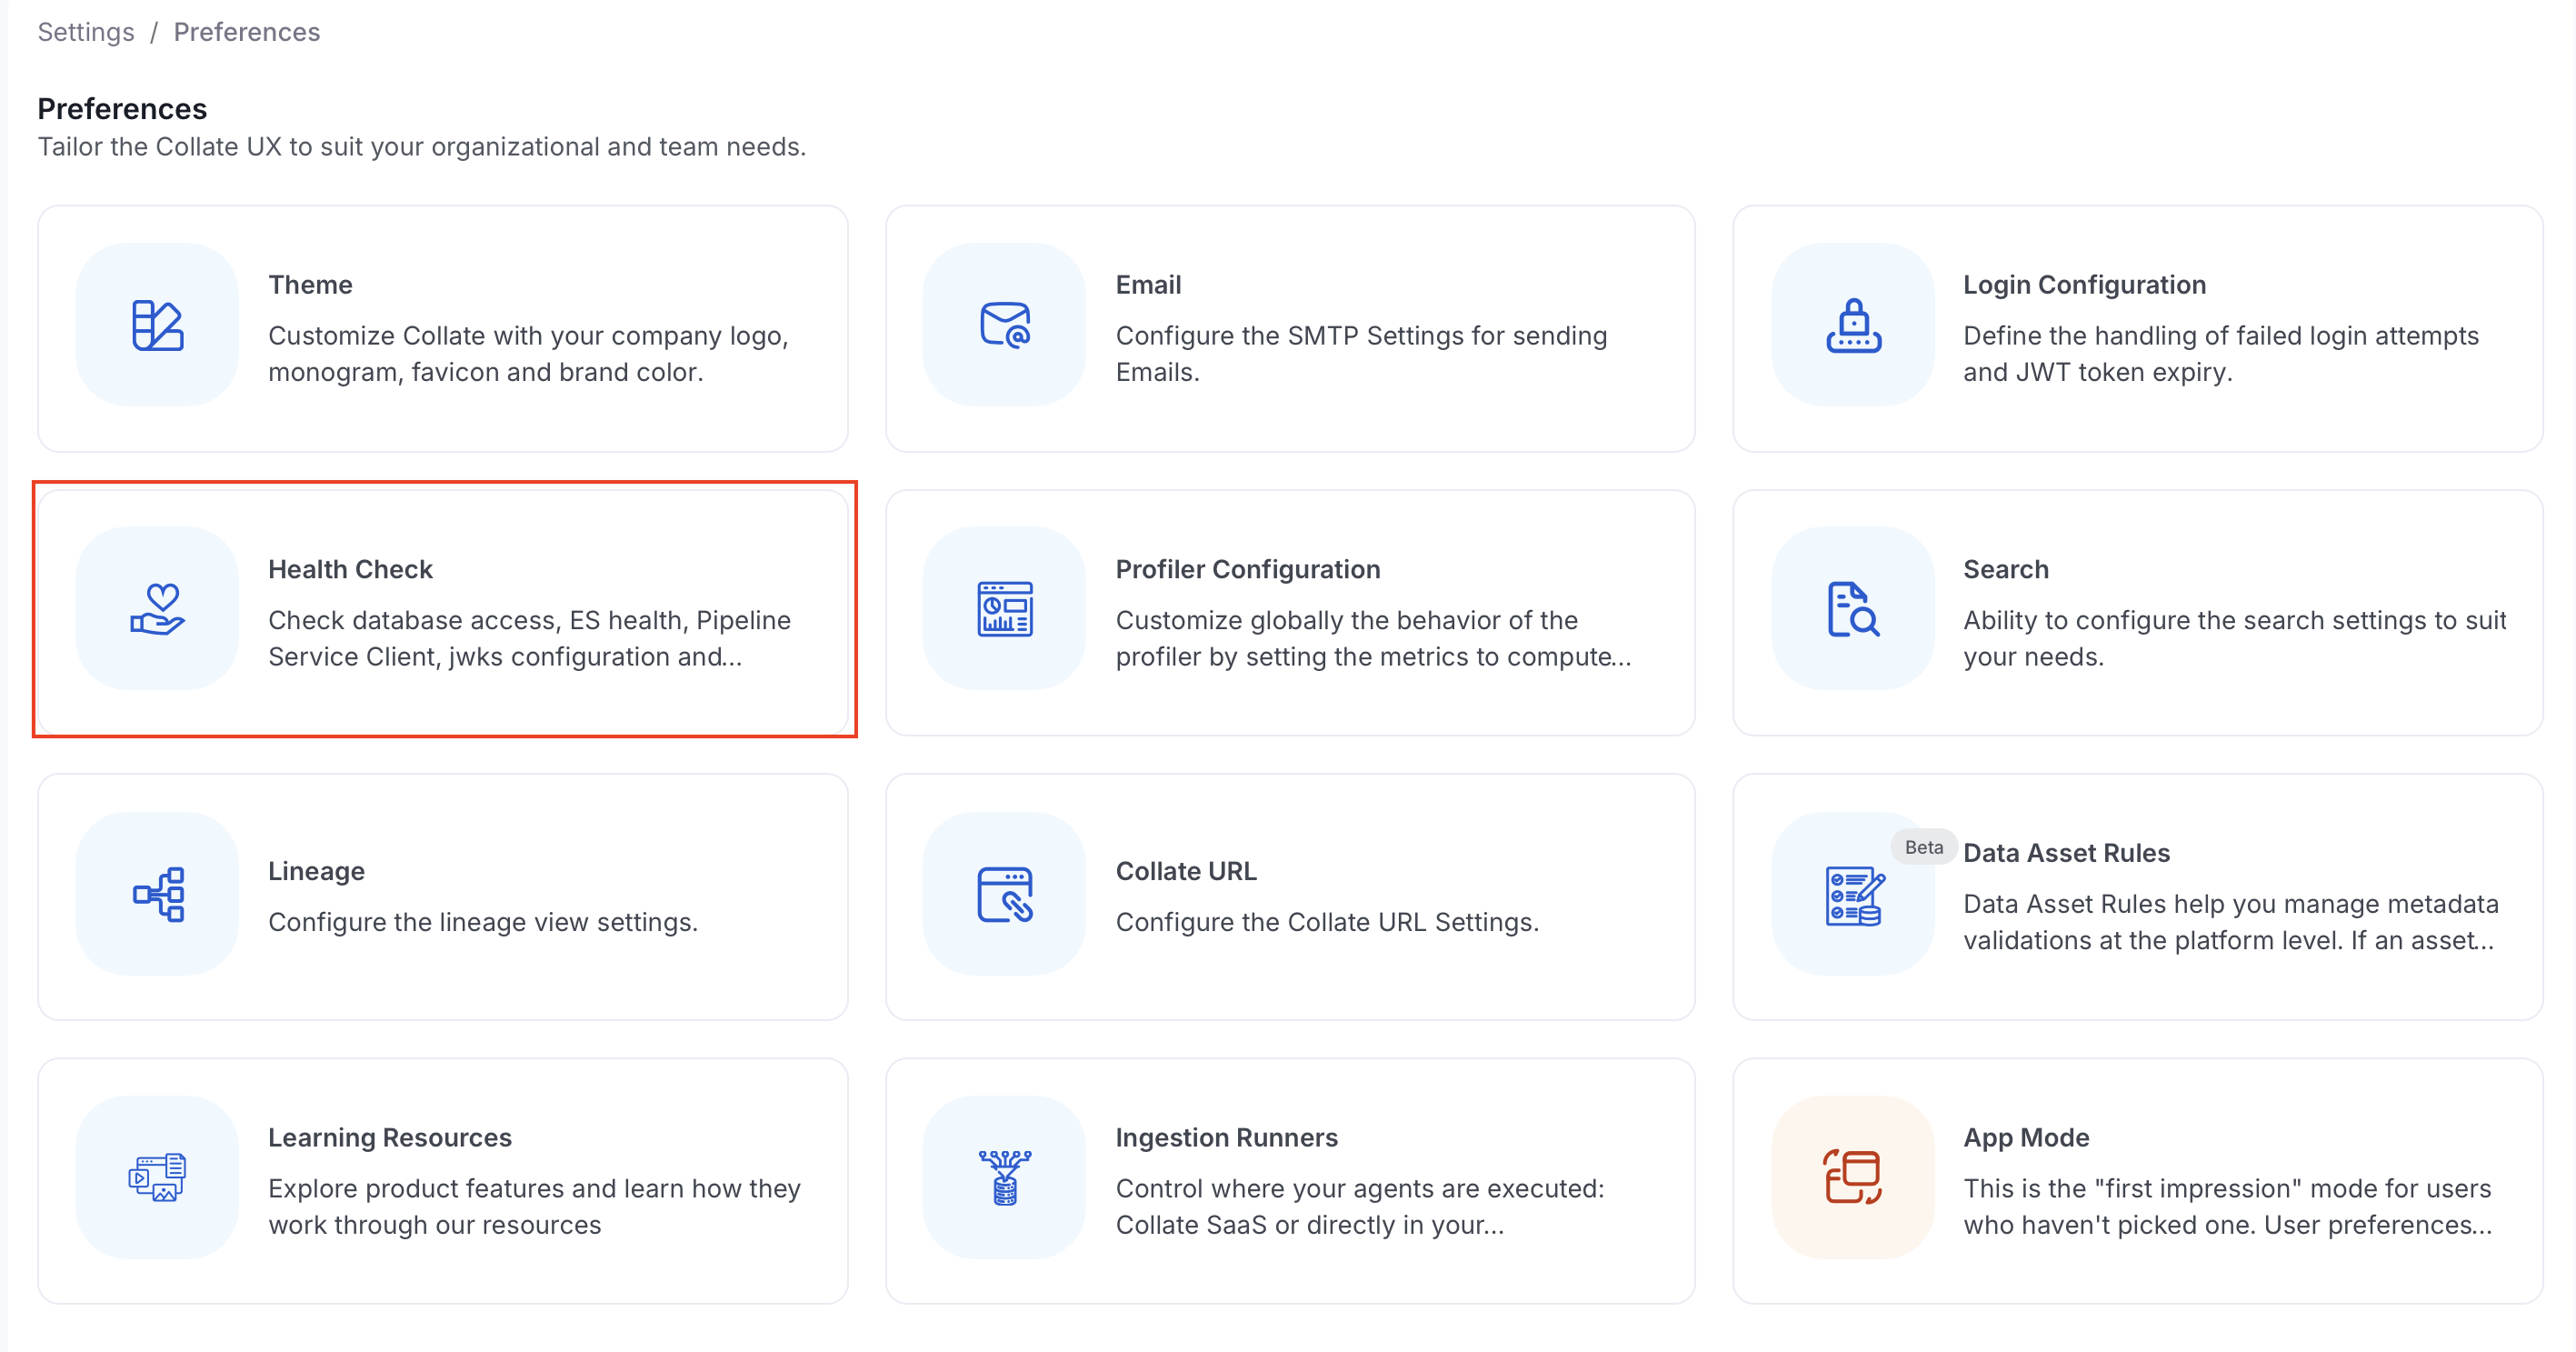Click "Configure the SMTP Settings for sending Emails." text
The width and height of the screenshot is (2576, 1352).
click(1362, 354)
